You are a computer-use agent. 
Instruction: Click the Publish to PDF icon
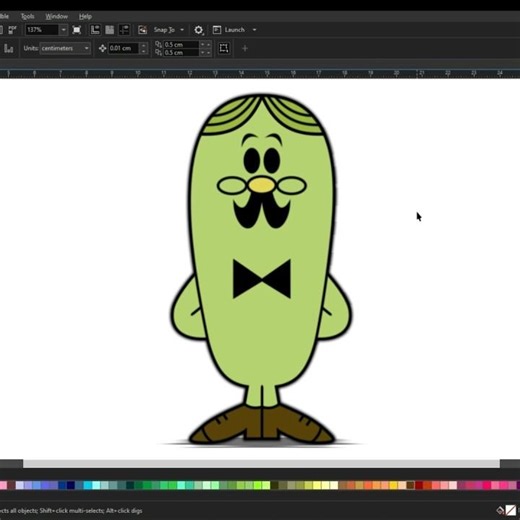pos(12,30)
